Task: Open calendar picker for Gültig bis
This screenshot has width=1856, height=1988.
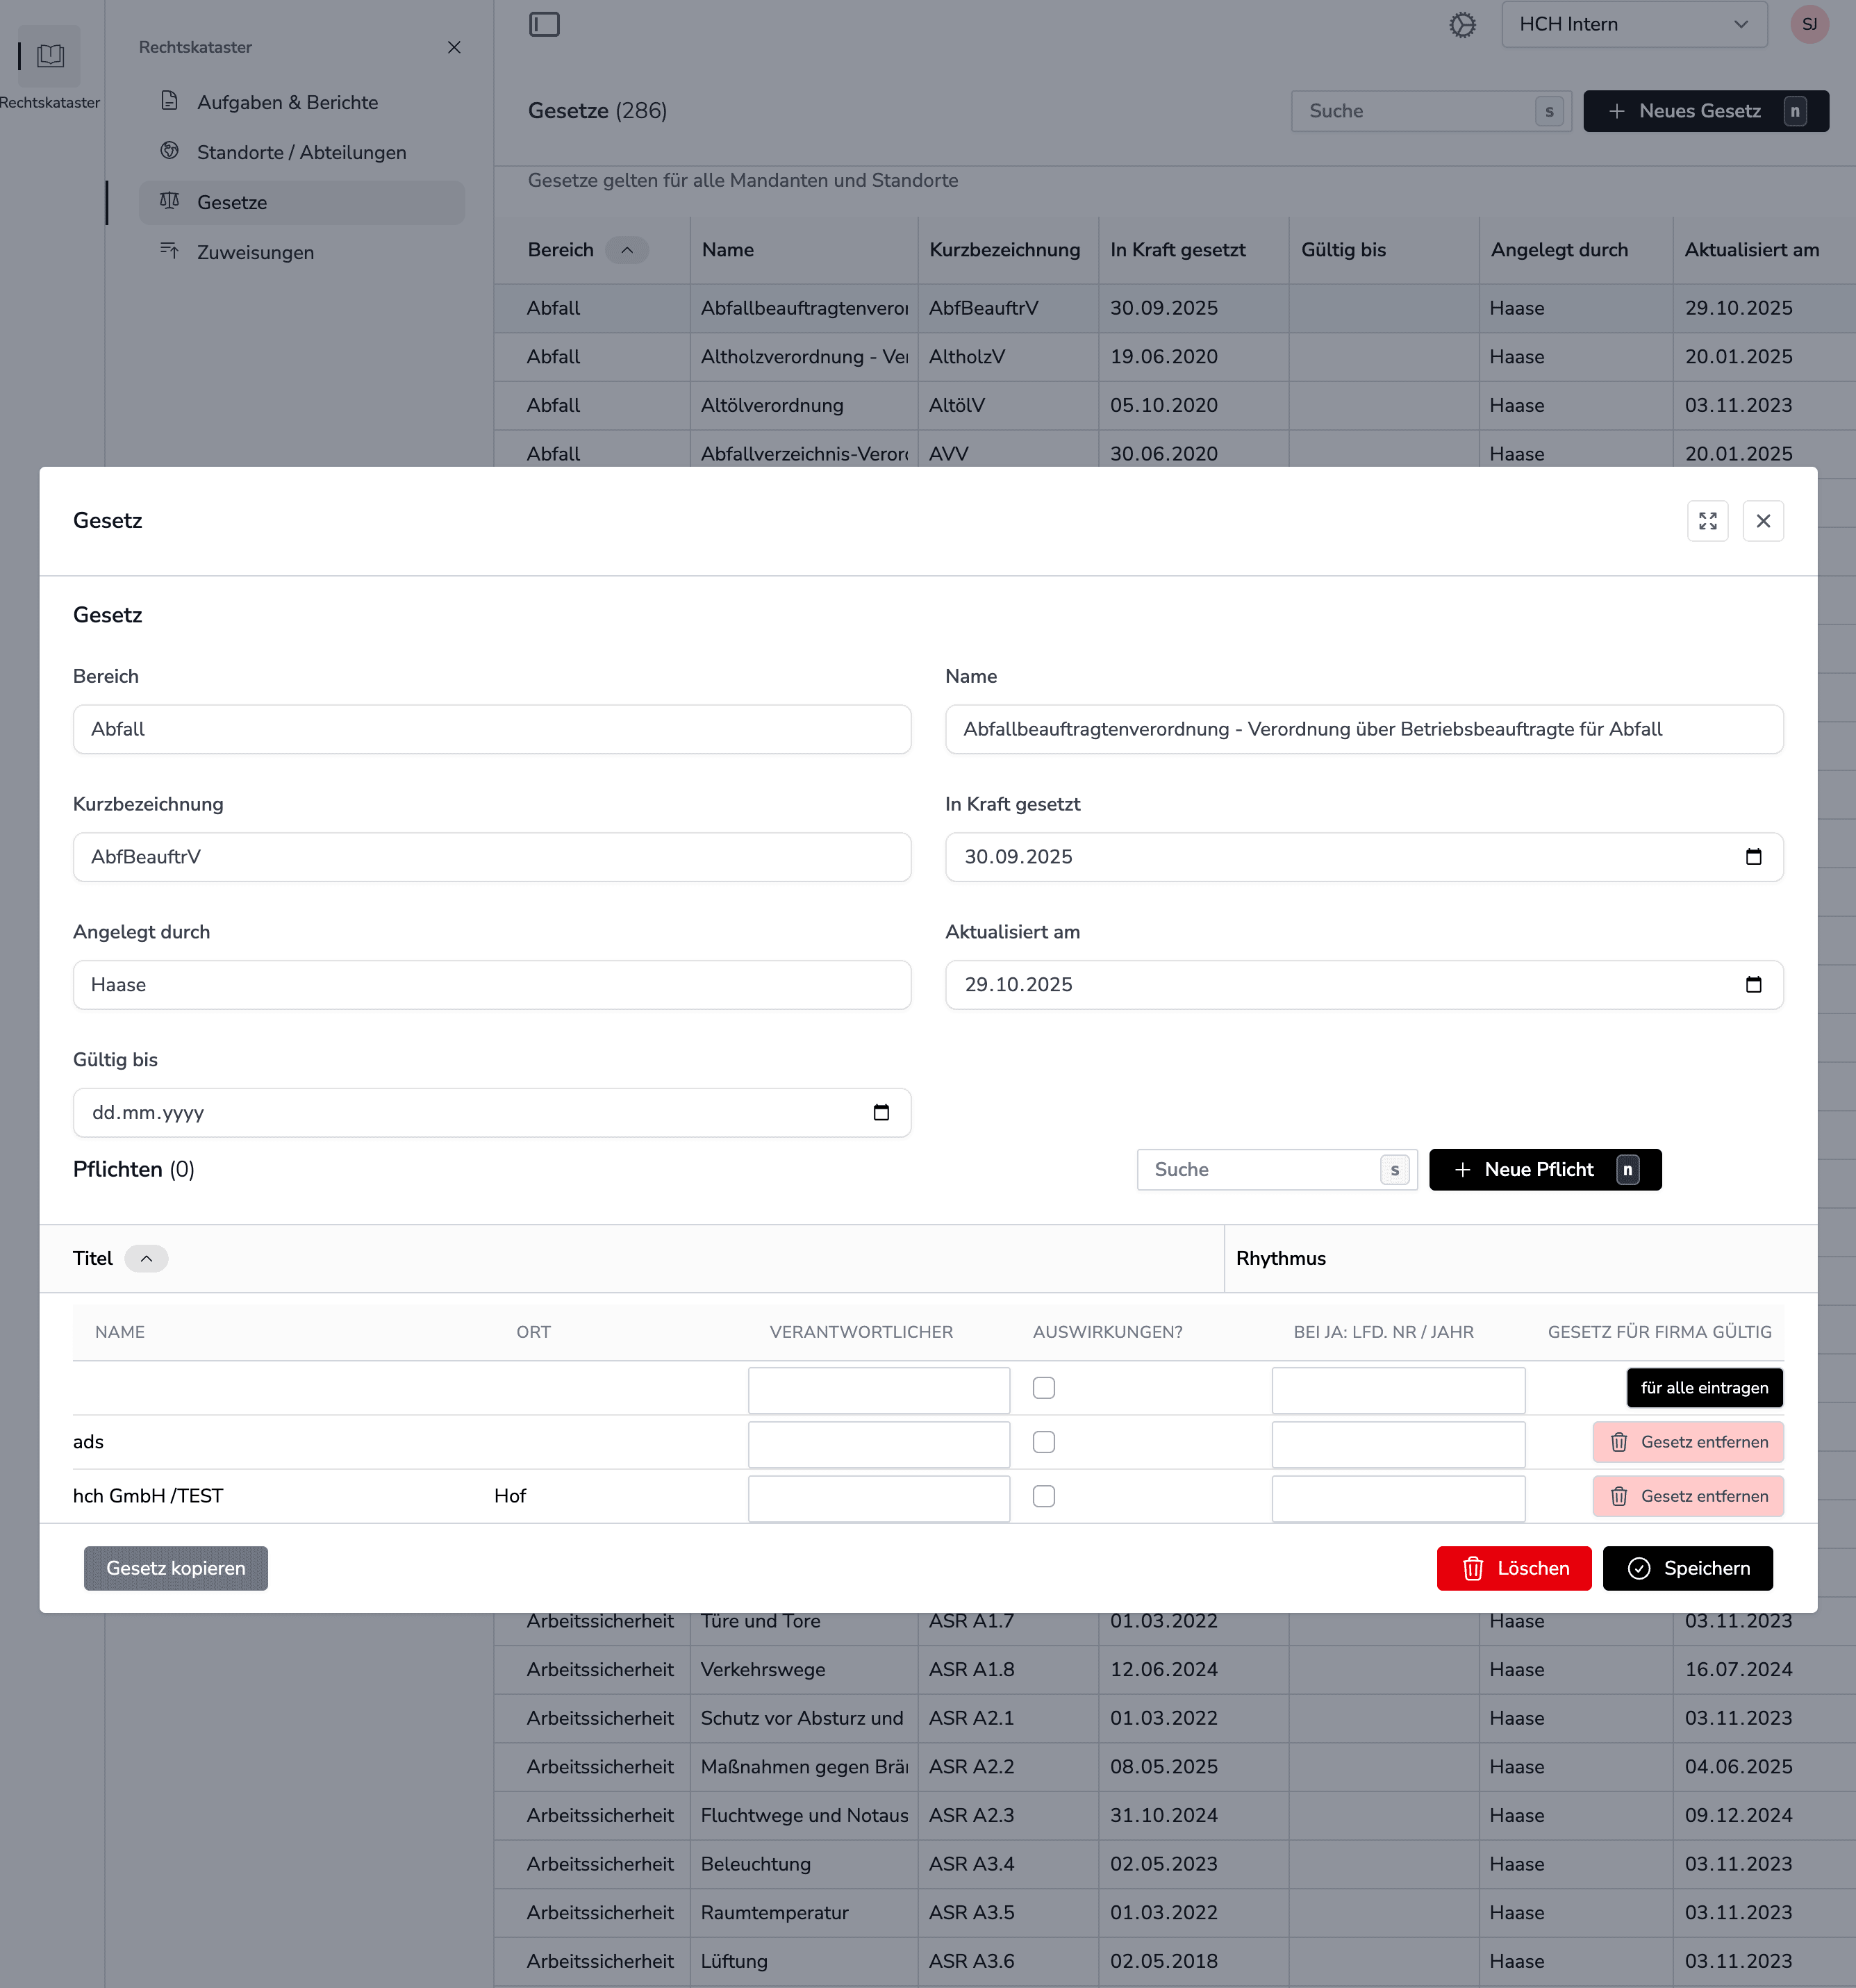Action: point(881,1113)
